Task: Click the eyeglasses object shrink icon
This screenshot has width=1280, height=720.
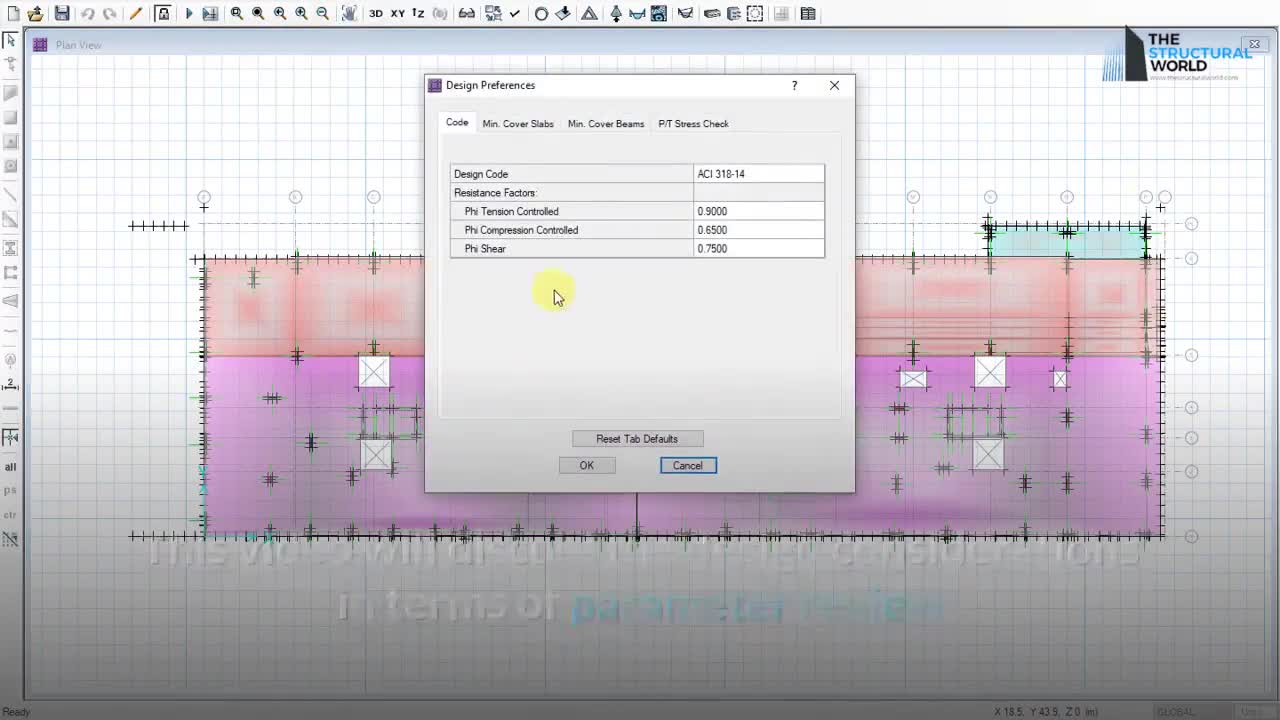Action: [467, 14]
